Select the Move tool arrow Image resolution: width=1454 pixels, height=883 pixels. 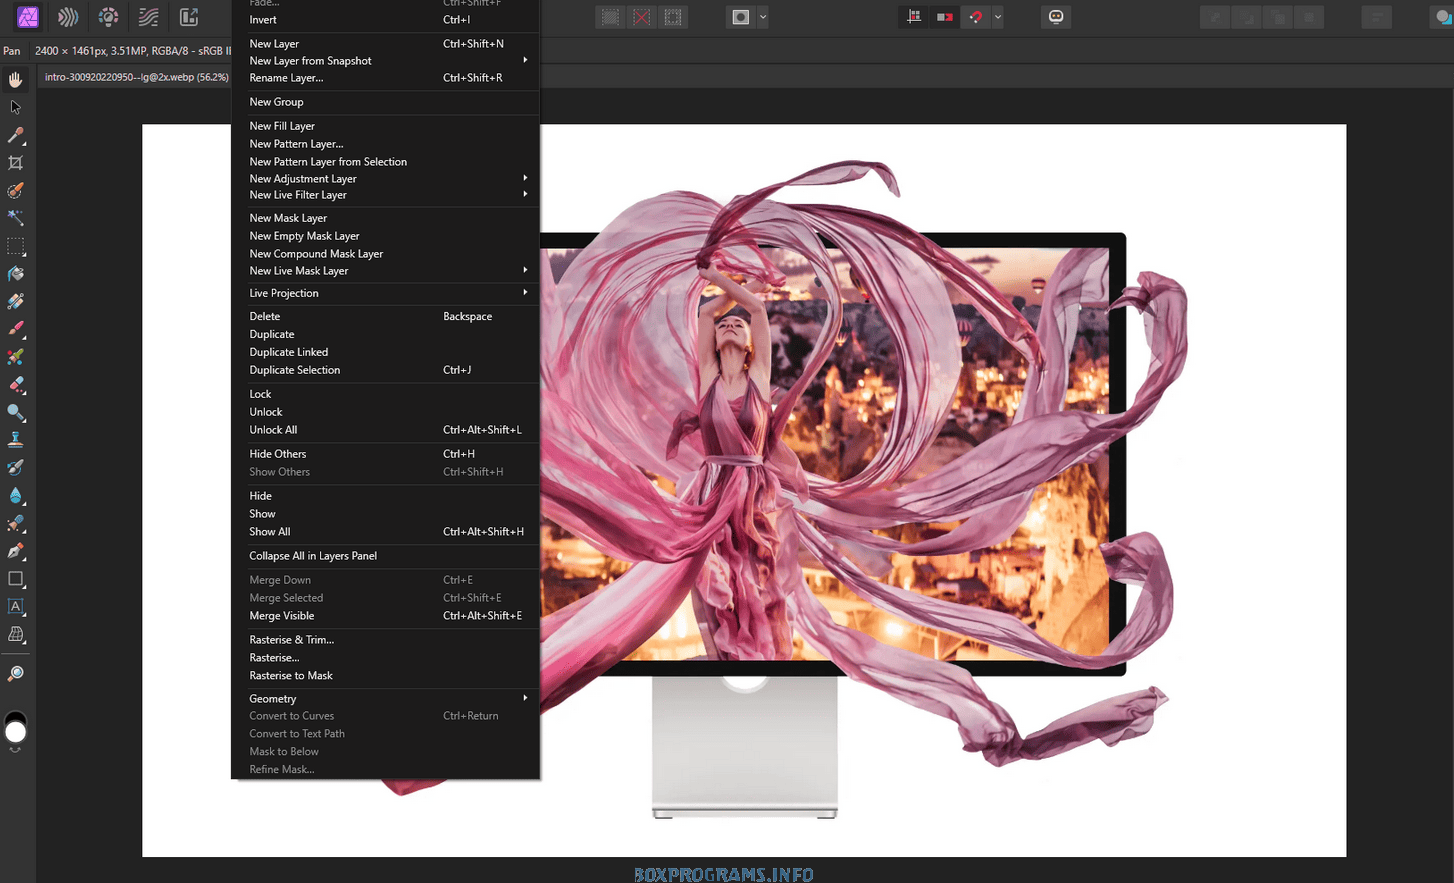pos(15,107)
